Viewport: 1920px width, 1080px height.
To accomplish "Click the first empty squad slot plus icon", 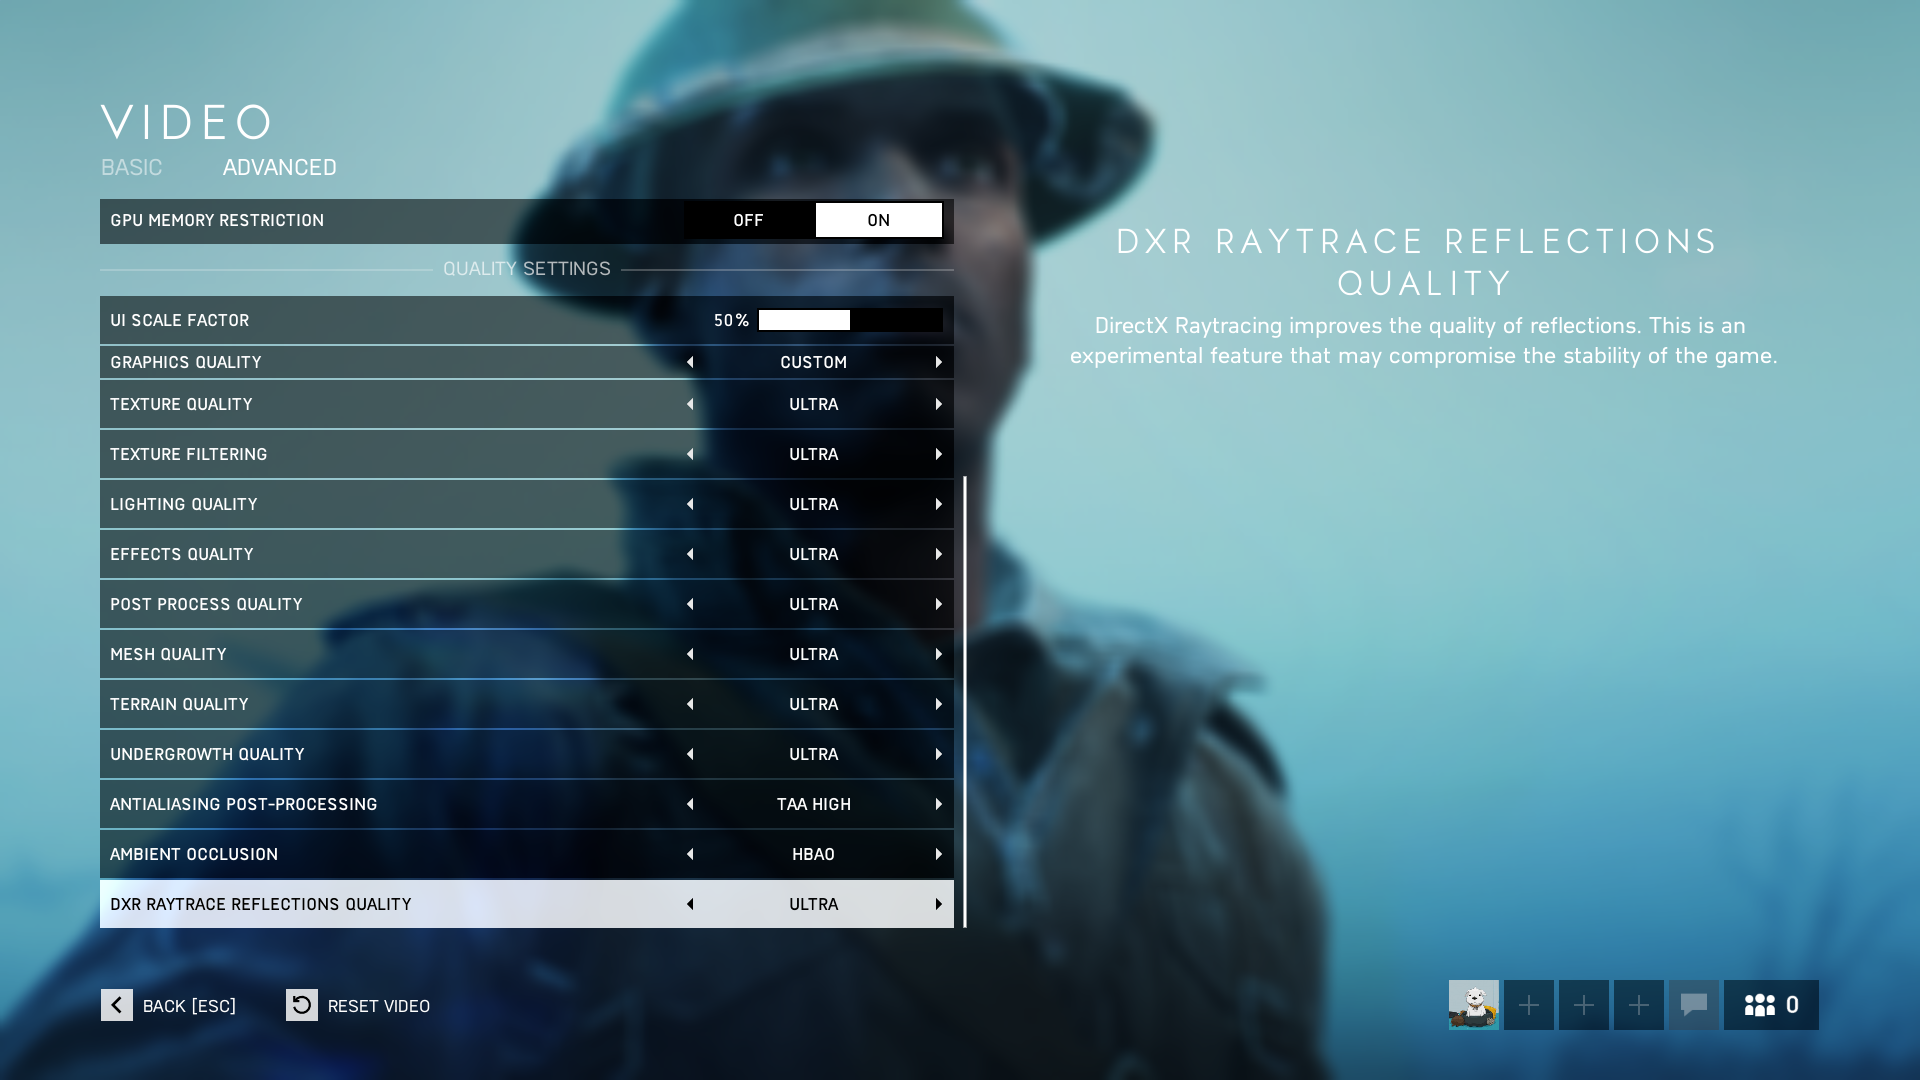I will tap(1528, 1005).
